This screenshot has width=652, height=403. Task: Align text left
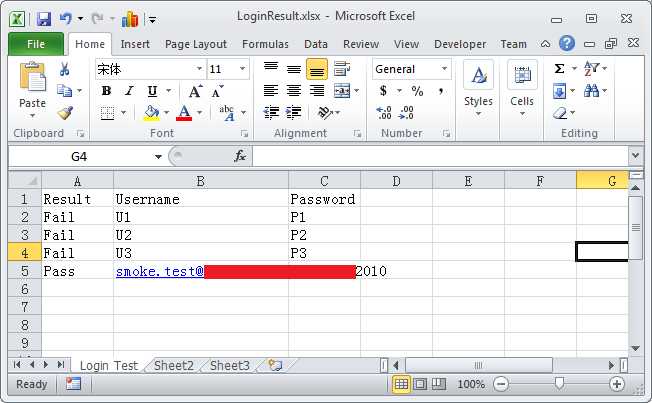click(271, 90)
